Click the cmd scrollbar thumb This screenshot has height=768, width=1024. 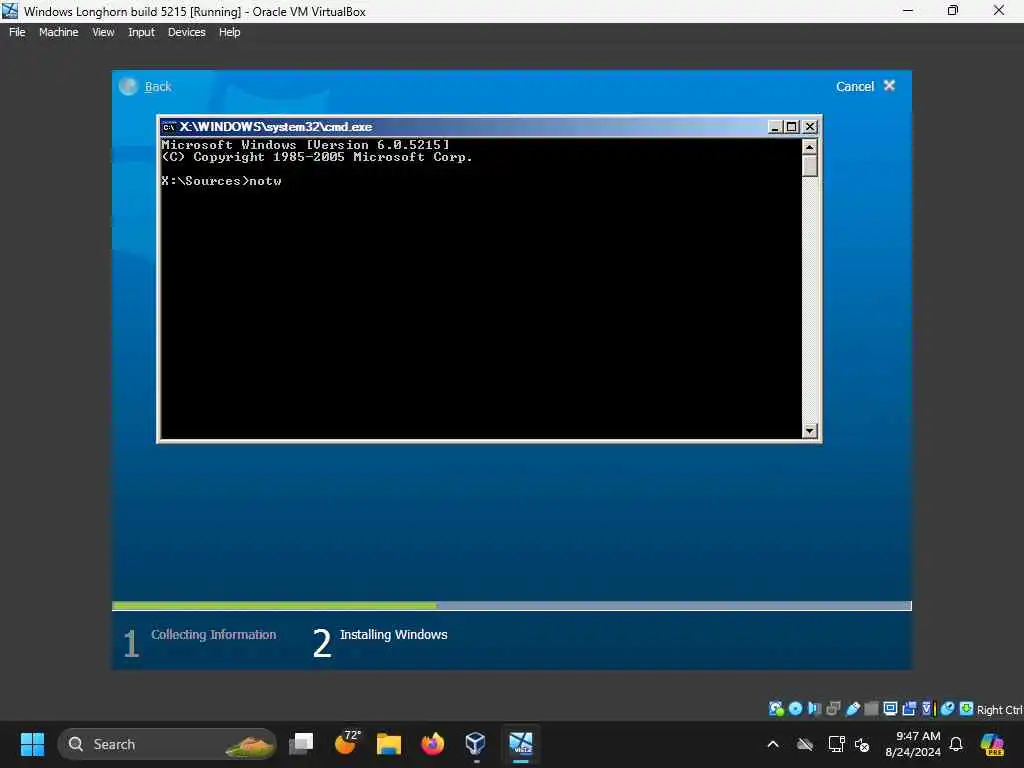click(810, 166)
